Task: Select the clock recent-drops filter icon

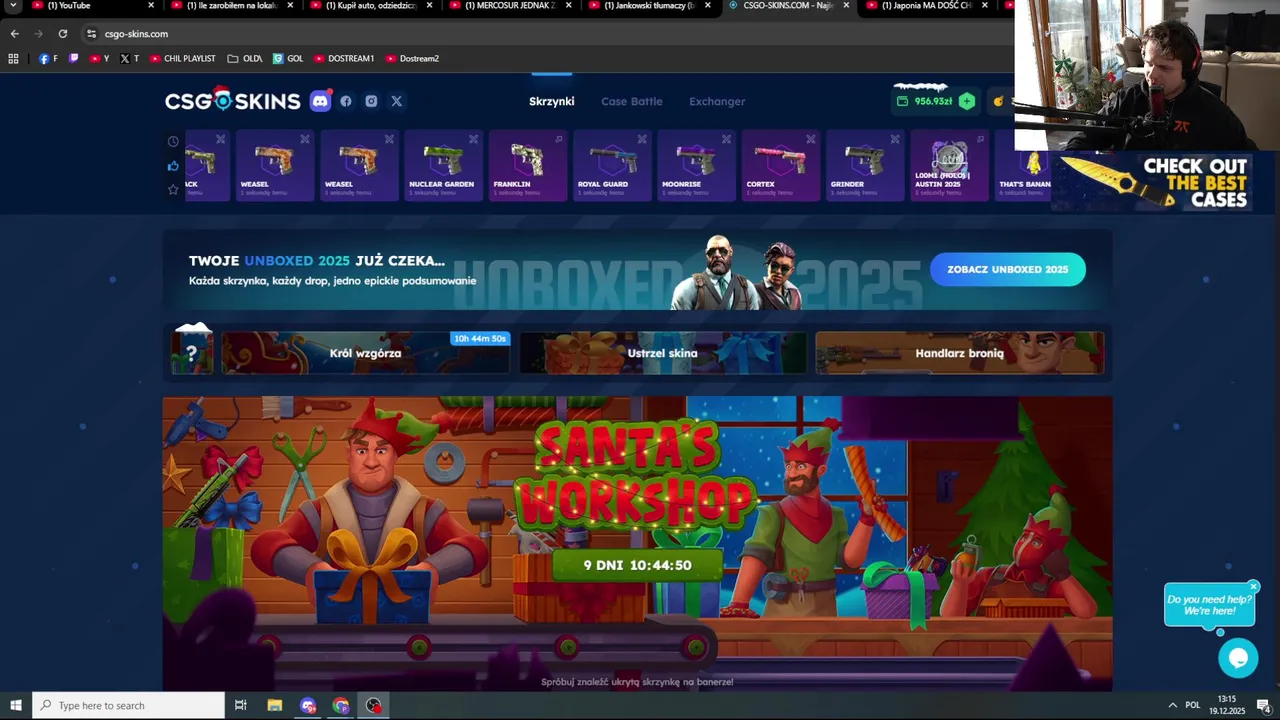Action: tap(173, 141)
